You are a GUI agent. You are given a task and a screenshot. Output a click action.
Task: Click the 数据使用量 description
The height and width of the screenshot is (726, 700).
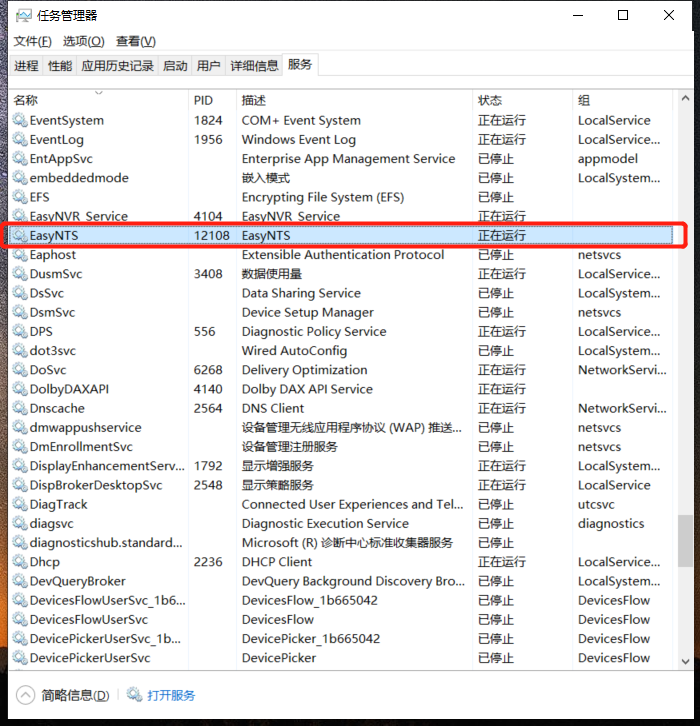pyautogui.click(x=272, y=274)
